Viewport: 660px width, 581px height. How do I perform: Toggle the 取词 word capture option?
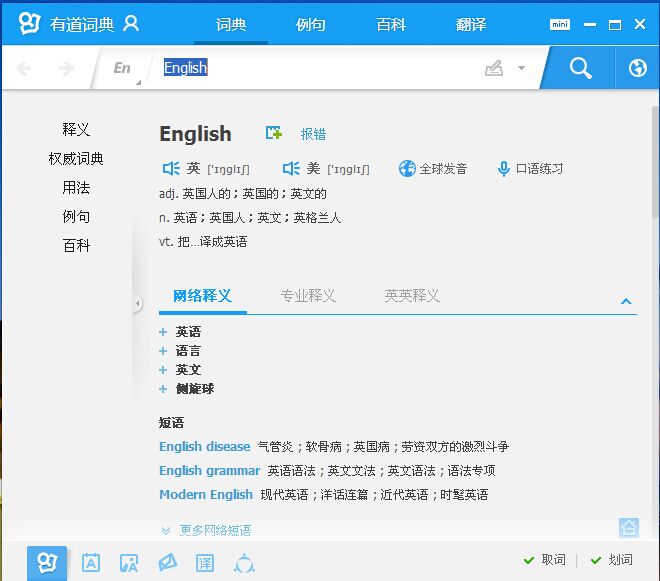coord(544,560)
